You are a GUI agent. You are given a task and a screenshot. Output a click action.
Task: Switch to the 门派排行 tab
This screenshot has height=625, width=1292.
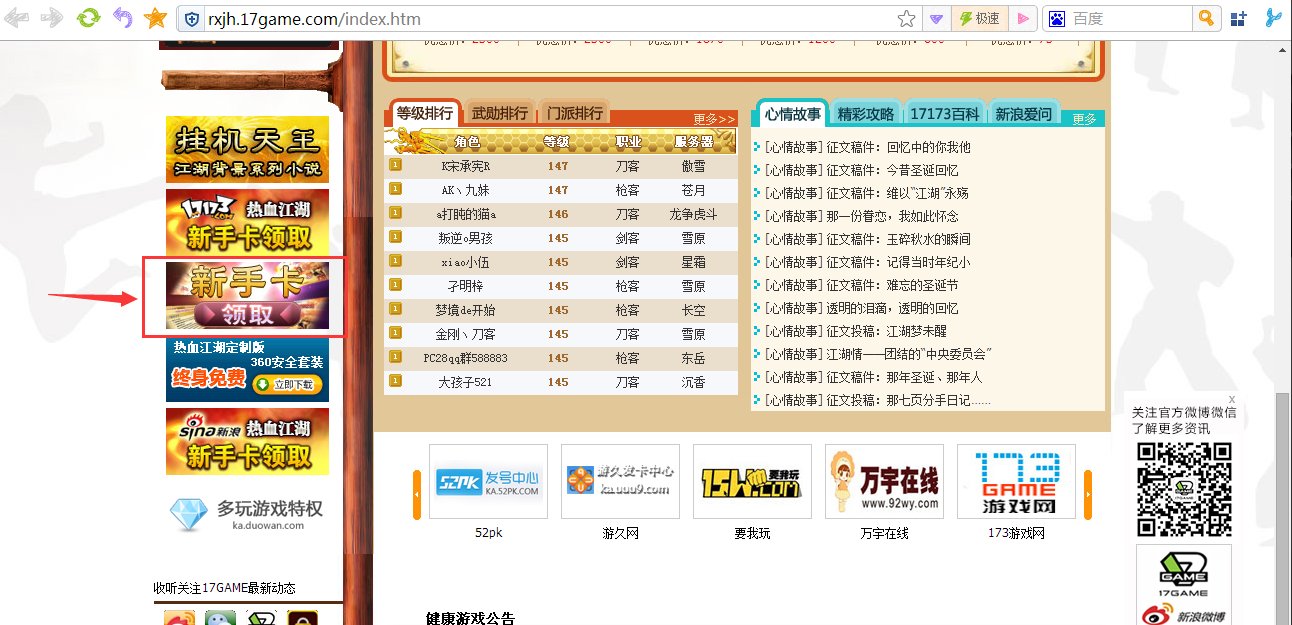(x=574, y=114)
